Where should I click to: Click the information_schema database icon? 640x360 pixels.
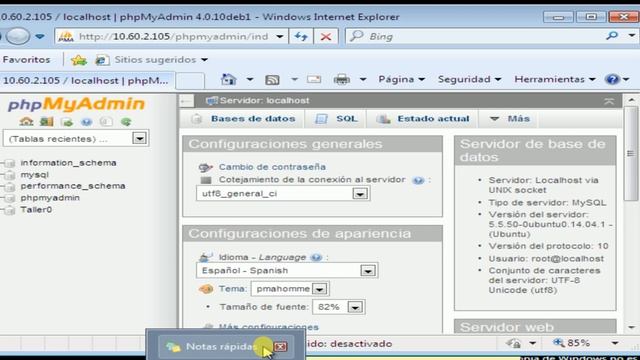pos(9,163)
